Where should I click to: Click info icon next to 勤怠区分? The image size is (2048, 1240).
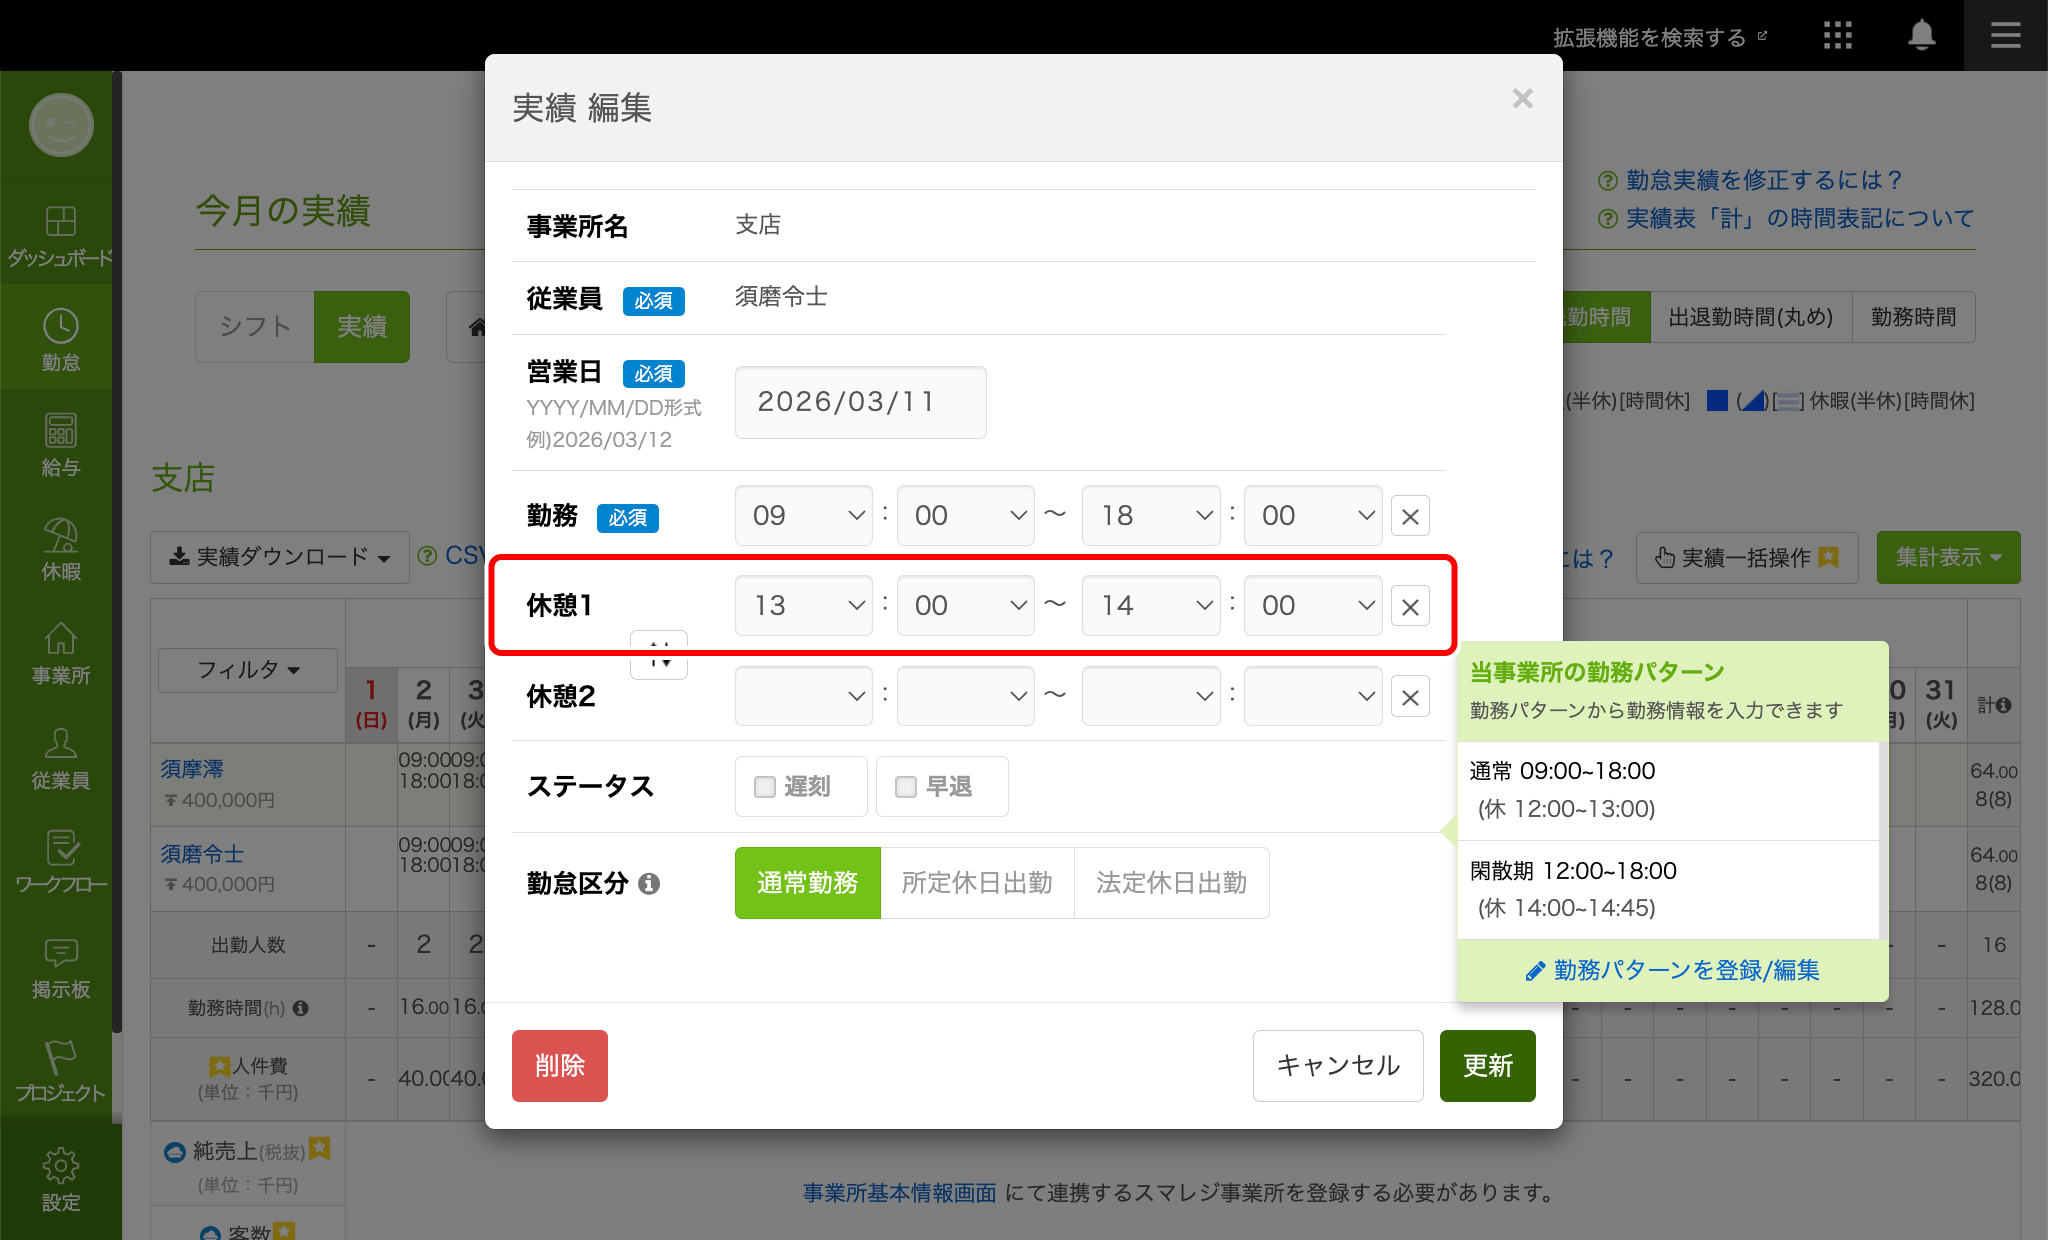tap(649, 884)
